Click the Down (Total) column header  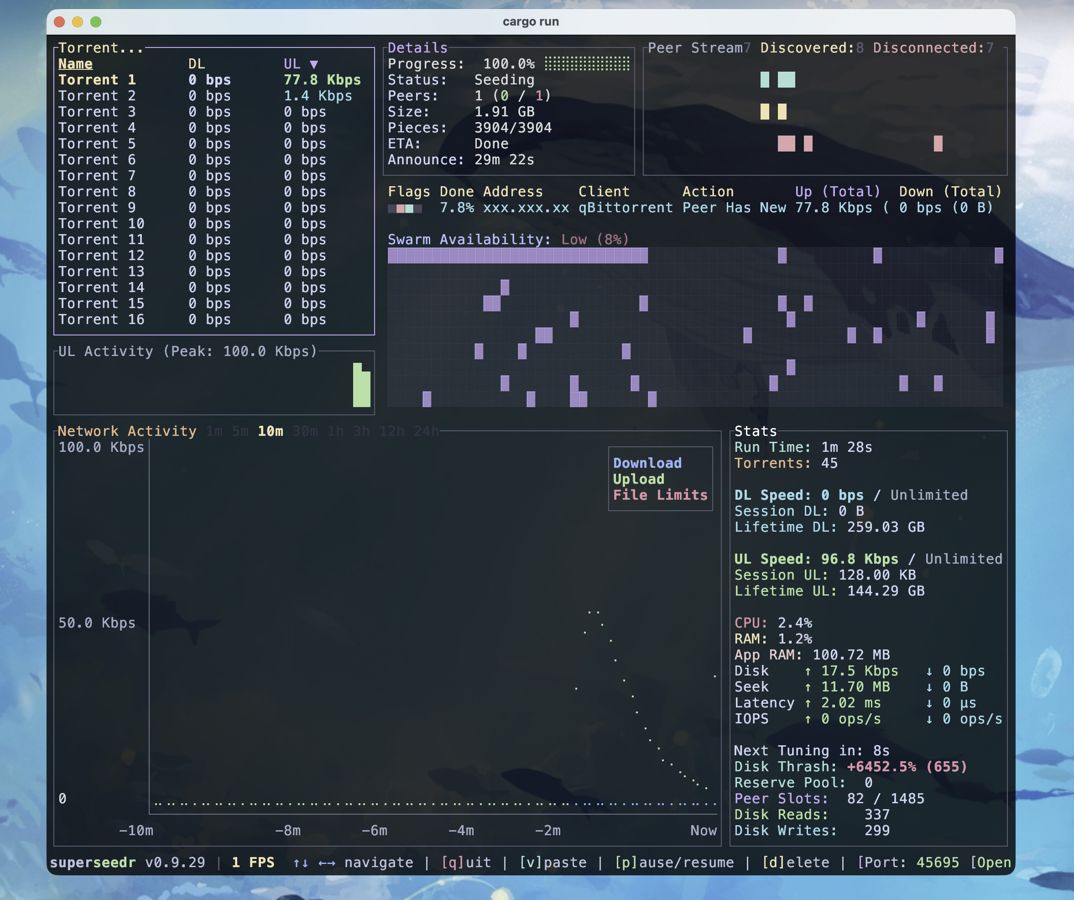[950, 192]
